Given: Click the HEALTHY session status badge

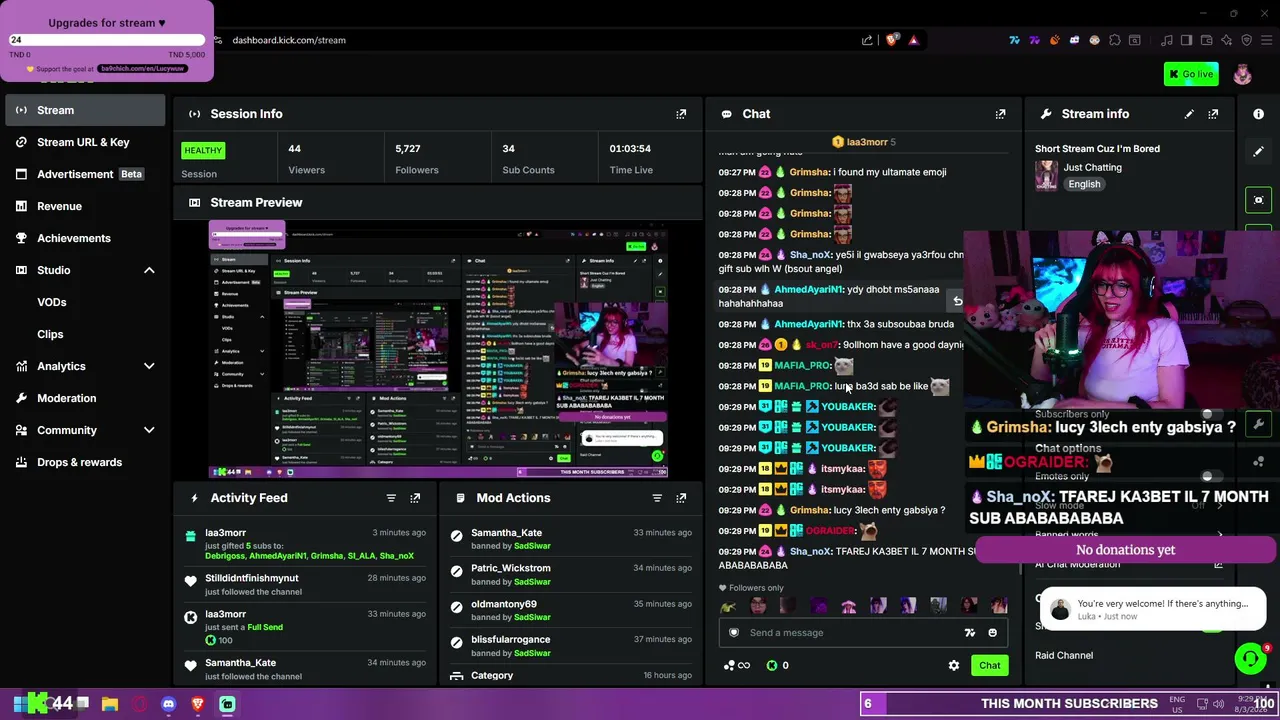Looking at the screenshot, I should pos(203,151).
